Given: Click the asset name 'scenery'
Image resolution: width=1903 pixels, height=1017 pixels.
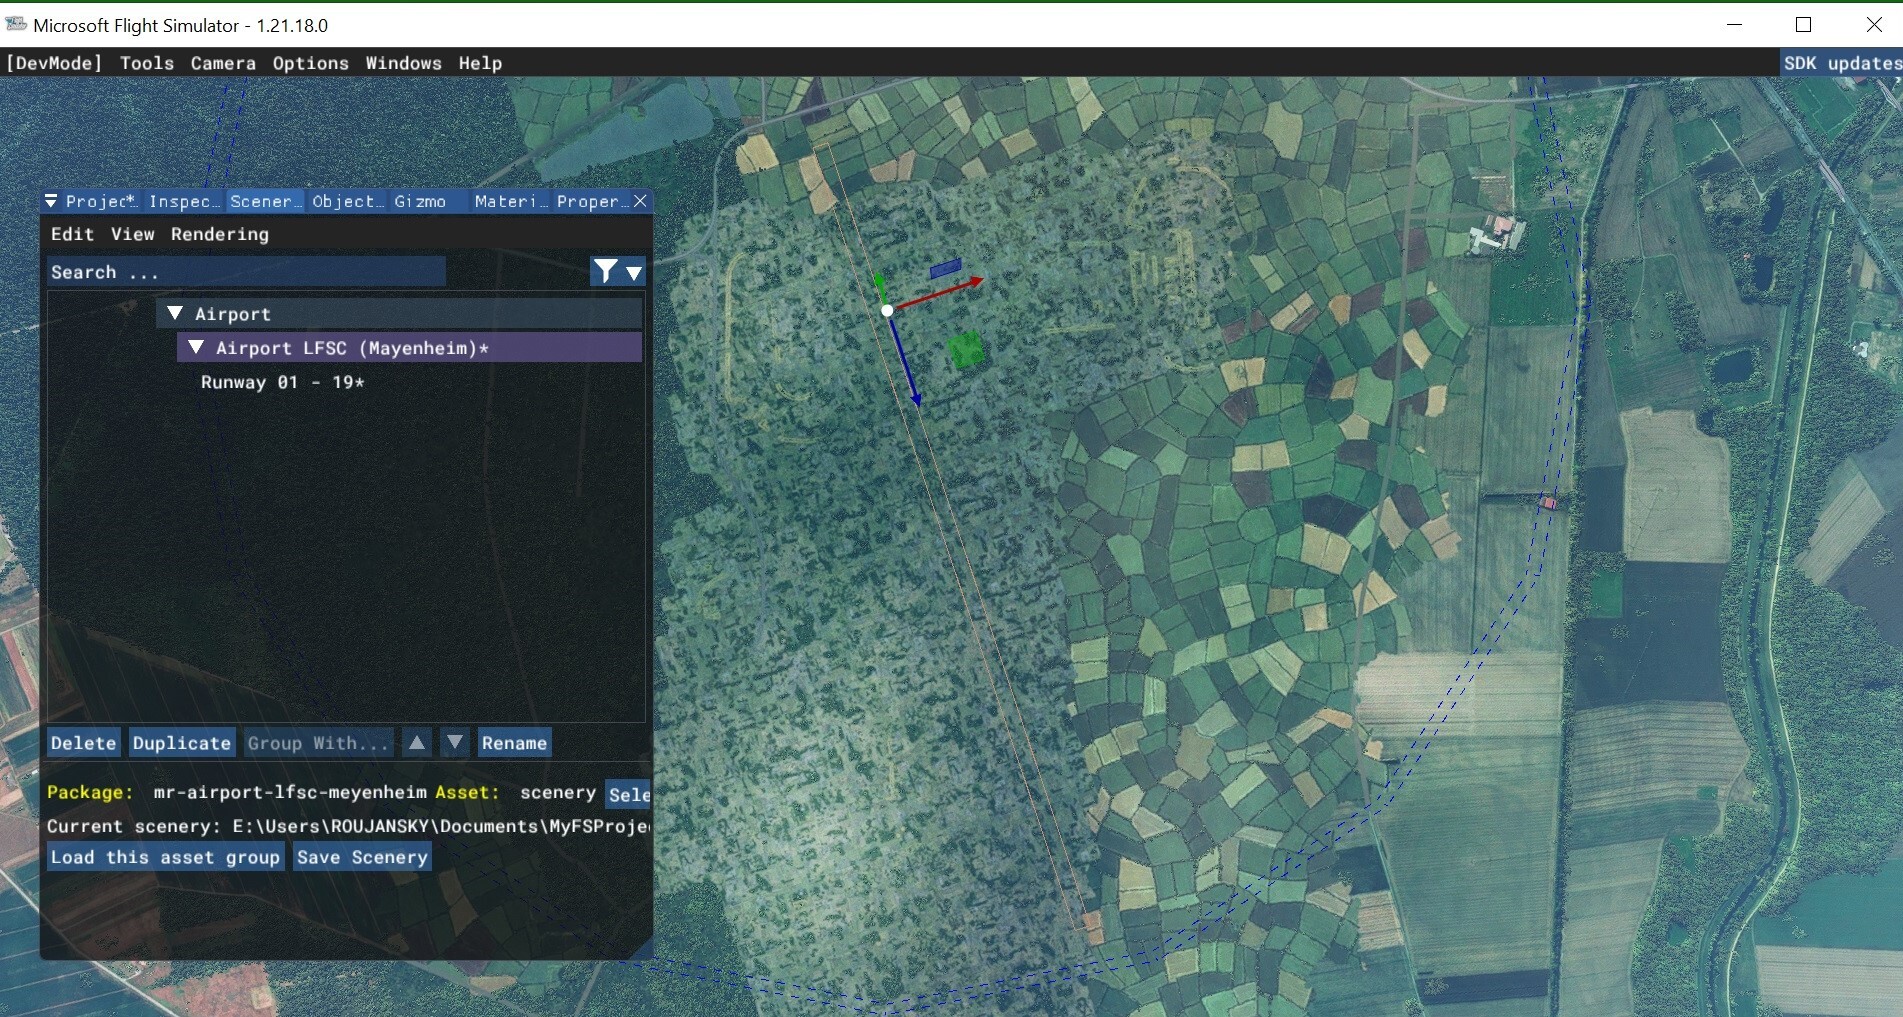Looking at the screenshot, I should [x=558, y=792].
